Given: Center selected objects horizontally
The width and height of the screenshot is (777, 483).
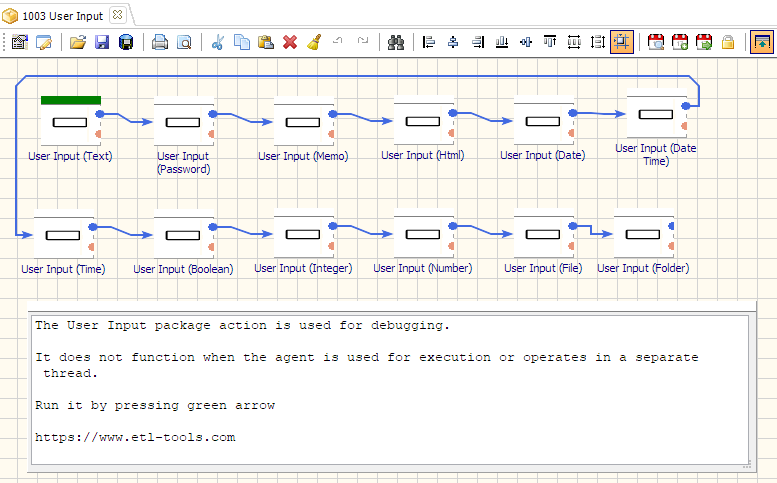Looking at the screenshot, I should [453, 42].
